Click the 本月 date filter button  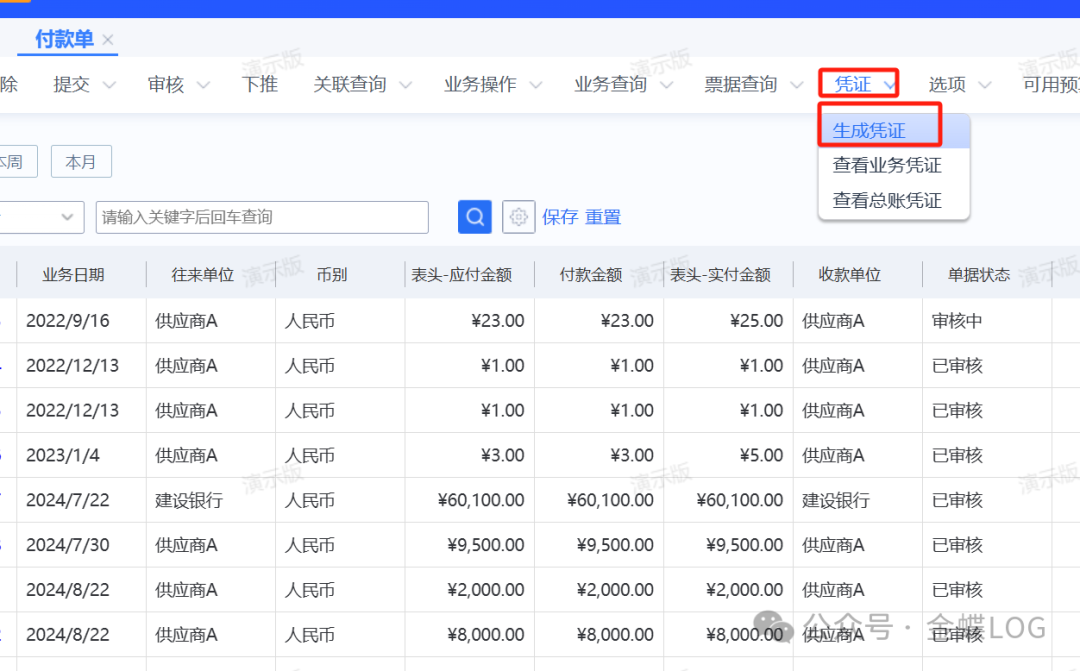click(81, 162)
